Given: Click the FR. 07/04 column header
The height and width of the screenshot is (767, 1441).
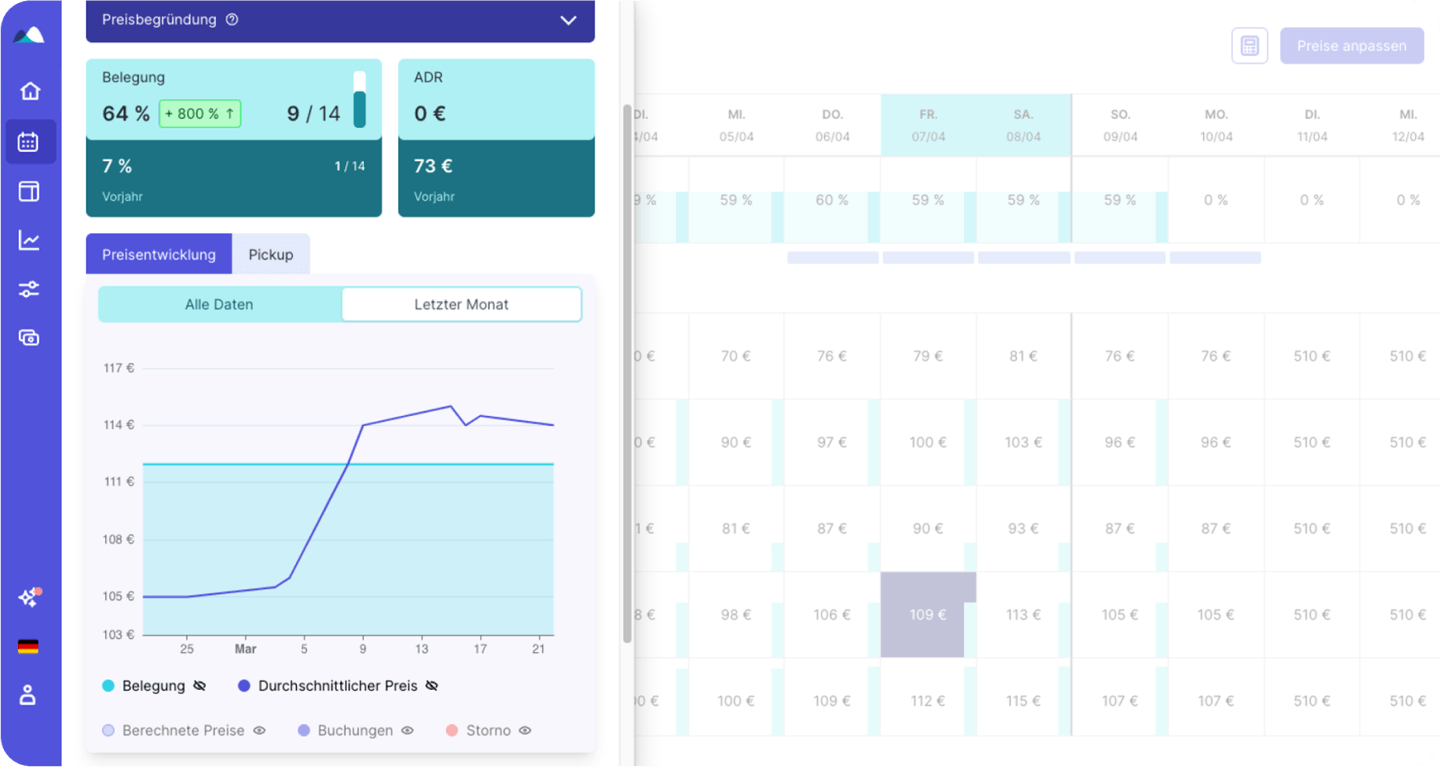Looking at the screenshot, I should (928, 125).
